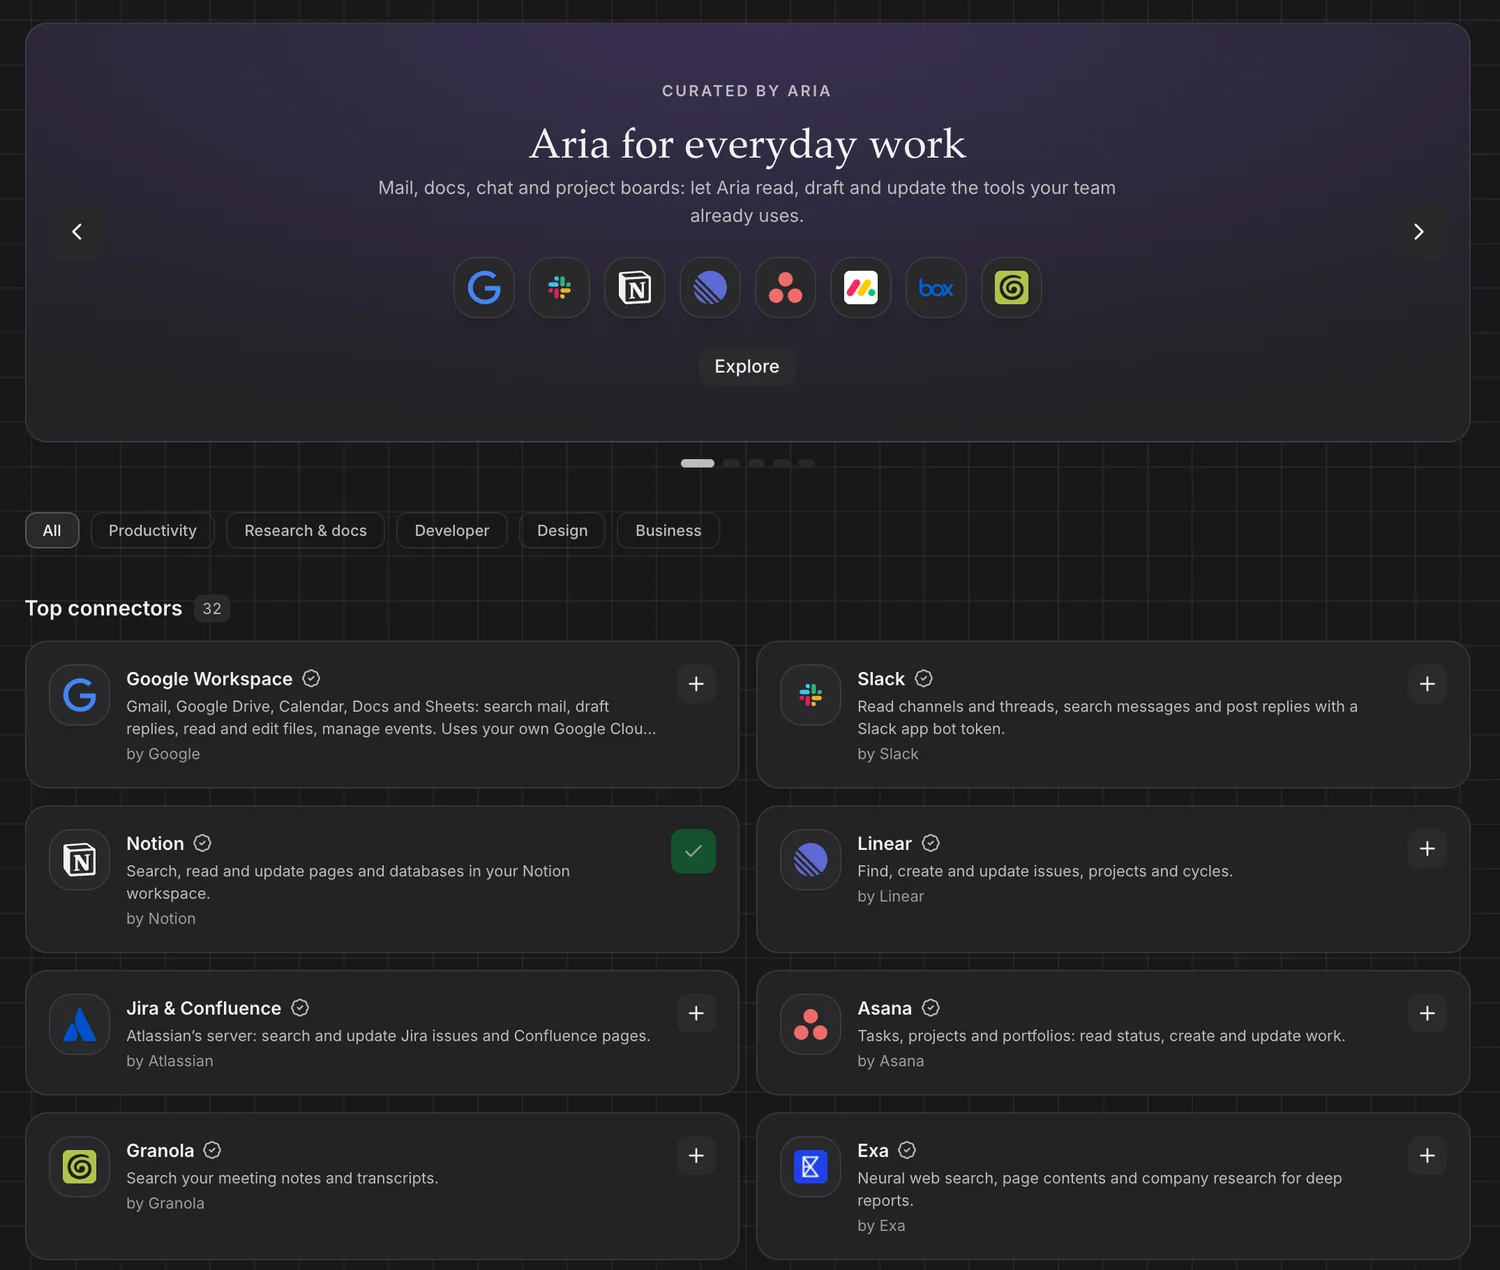Go to the next carousel slide
Screen dimensions: 1500x1270
[1418, 232]
